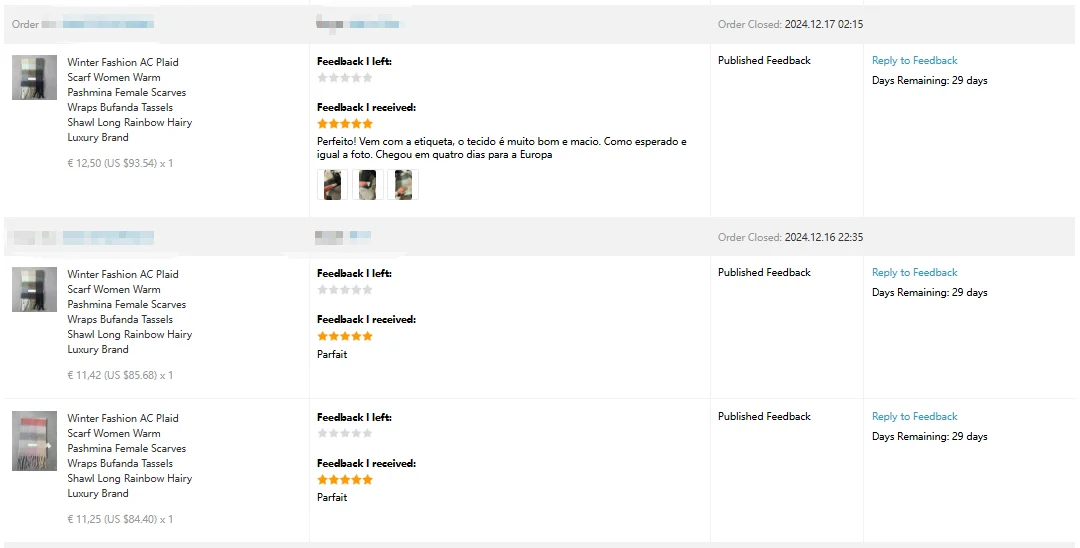Click empty stars left for €11,42 item
This screenshot has height=548, width=1080.
(x=344, y=290)
